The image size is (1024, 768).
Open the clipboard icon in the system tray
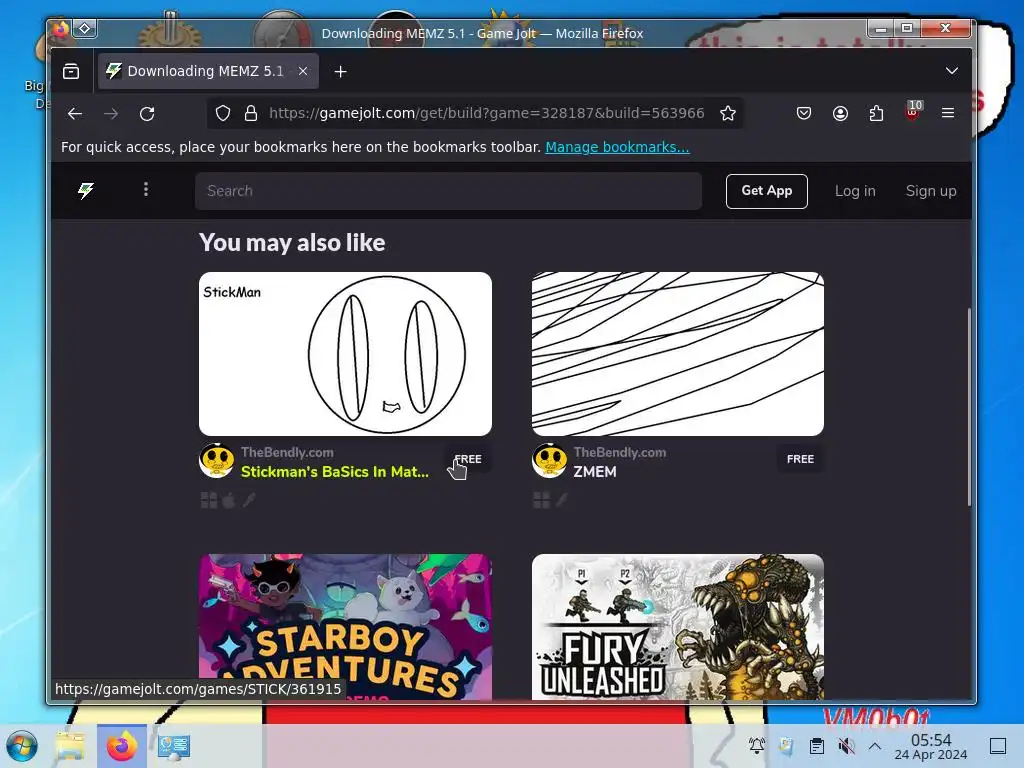(x=816, y=746)
